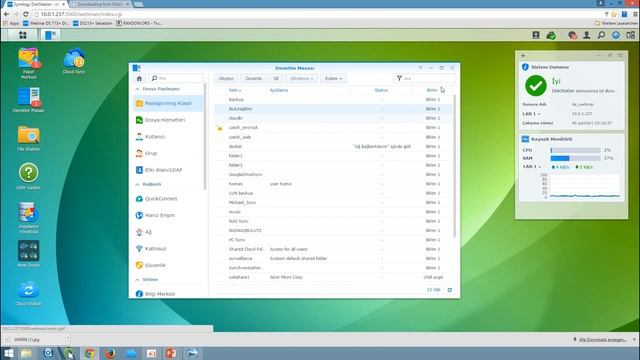Viewport: 640px width, 360px height.
Task: Open LAN 1 dropdown in Sistem Durumu widget
Action: pos(531,114)
